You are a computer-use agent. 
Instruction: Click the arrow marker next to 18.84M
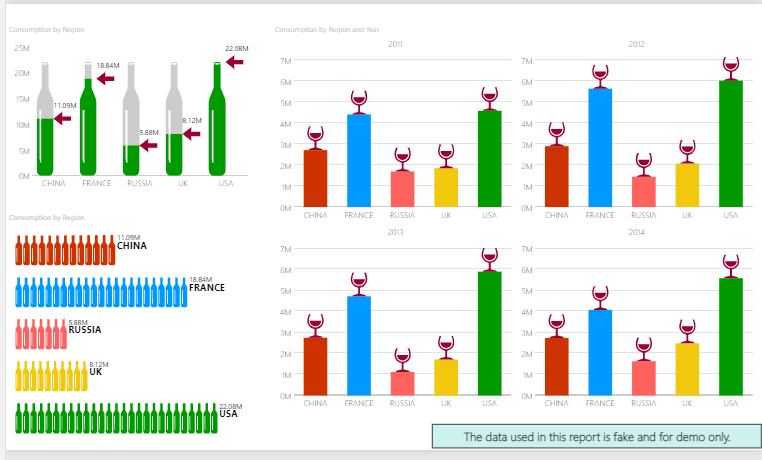pos(106,78)
